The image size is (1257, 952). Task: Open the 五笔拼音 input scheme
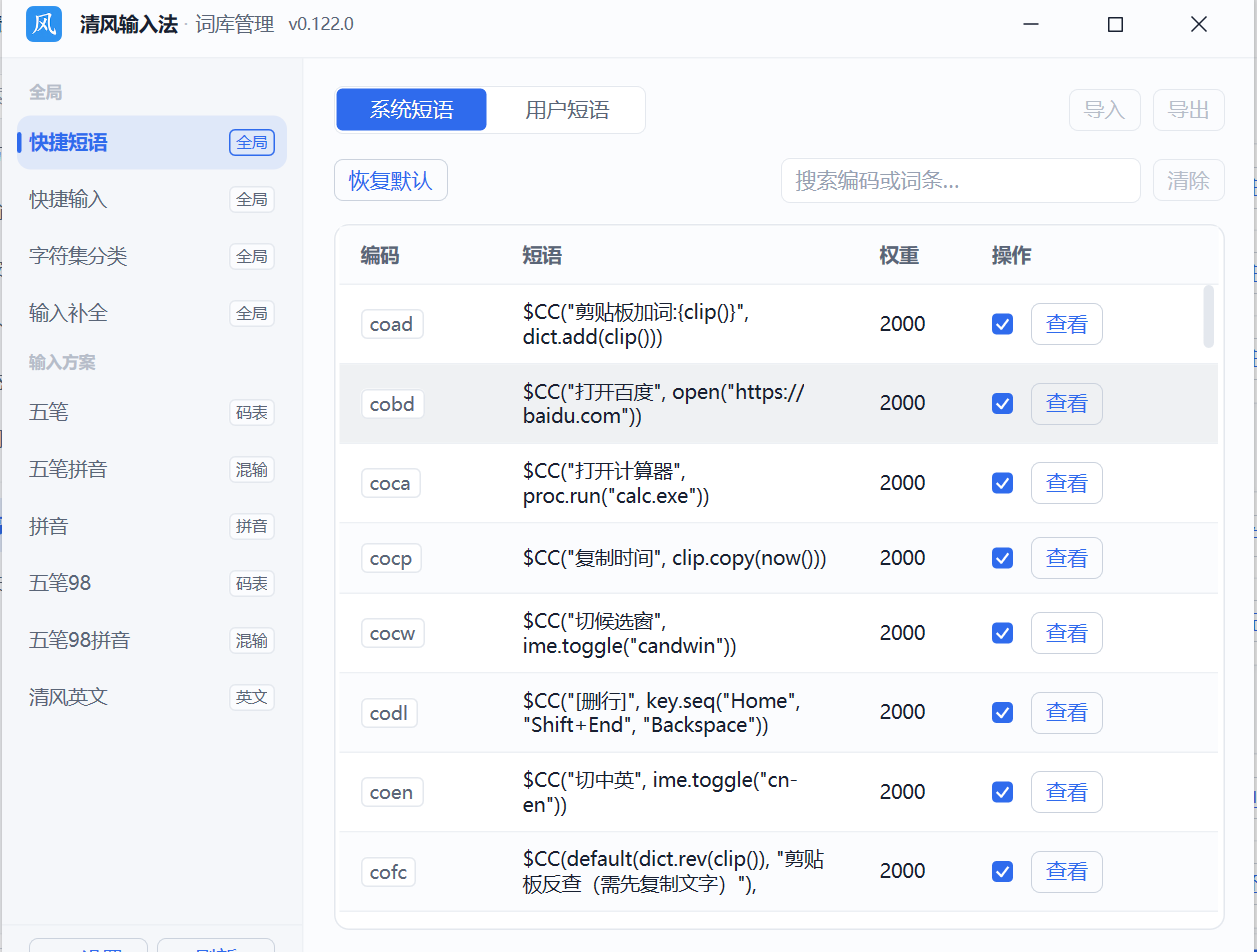152,470
